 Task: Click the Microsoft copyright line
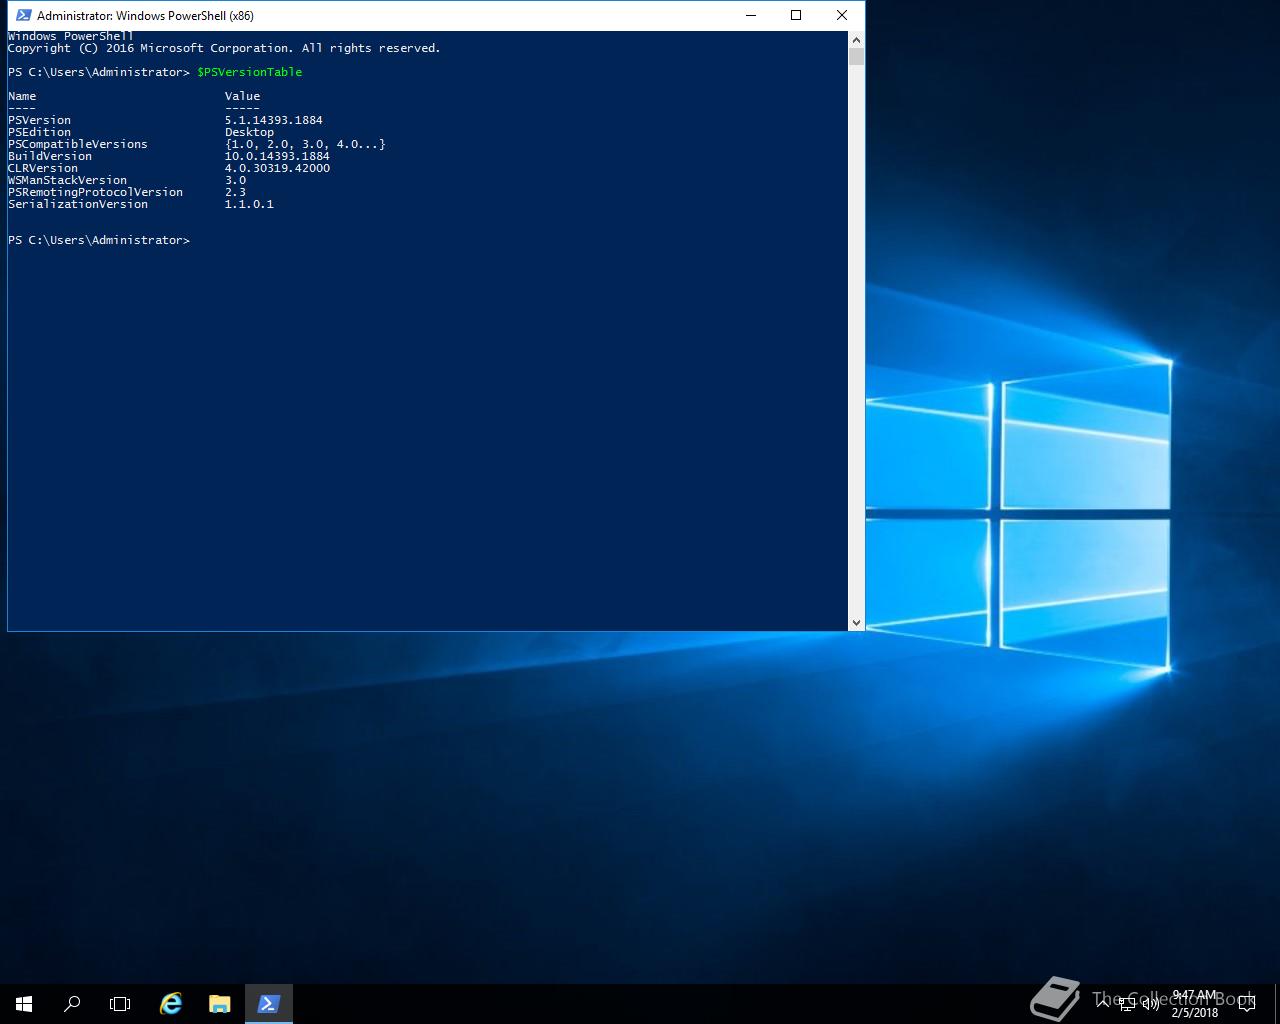pos(224,48)
